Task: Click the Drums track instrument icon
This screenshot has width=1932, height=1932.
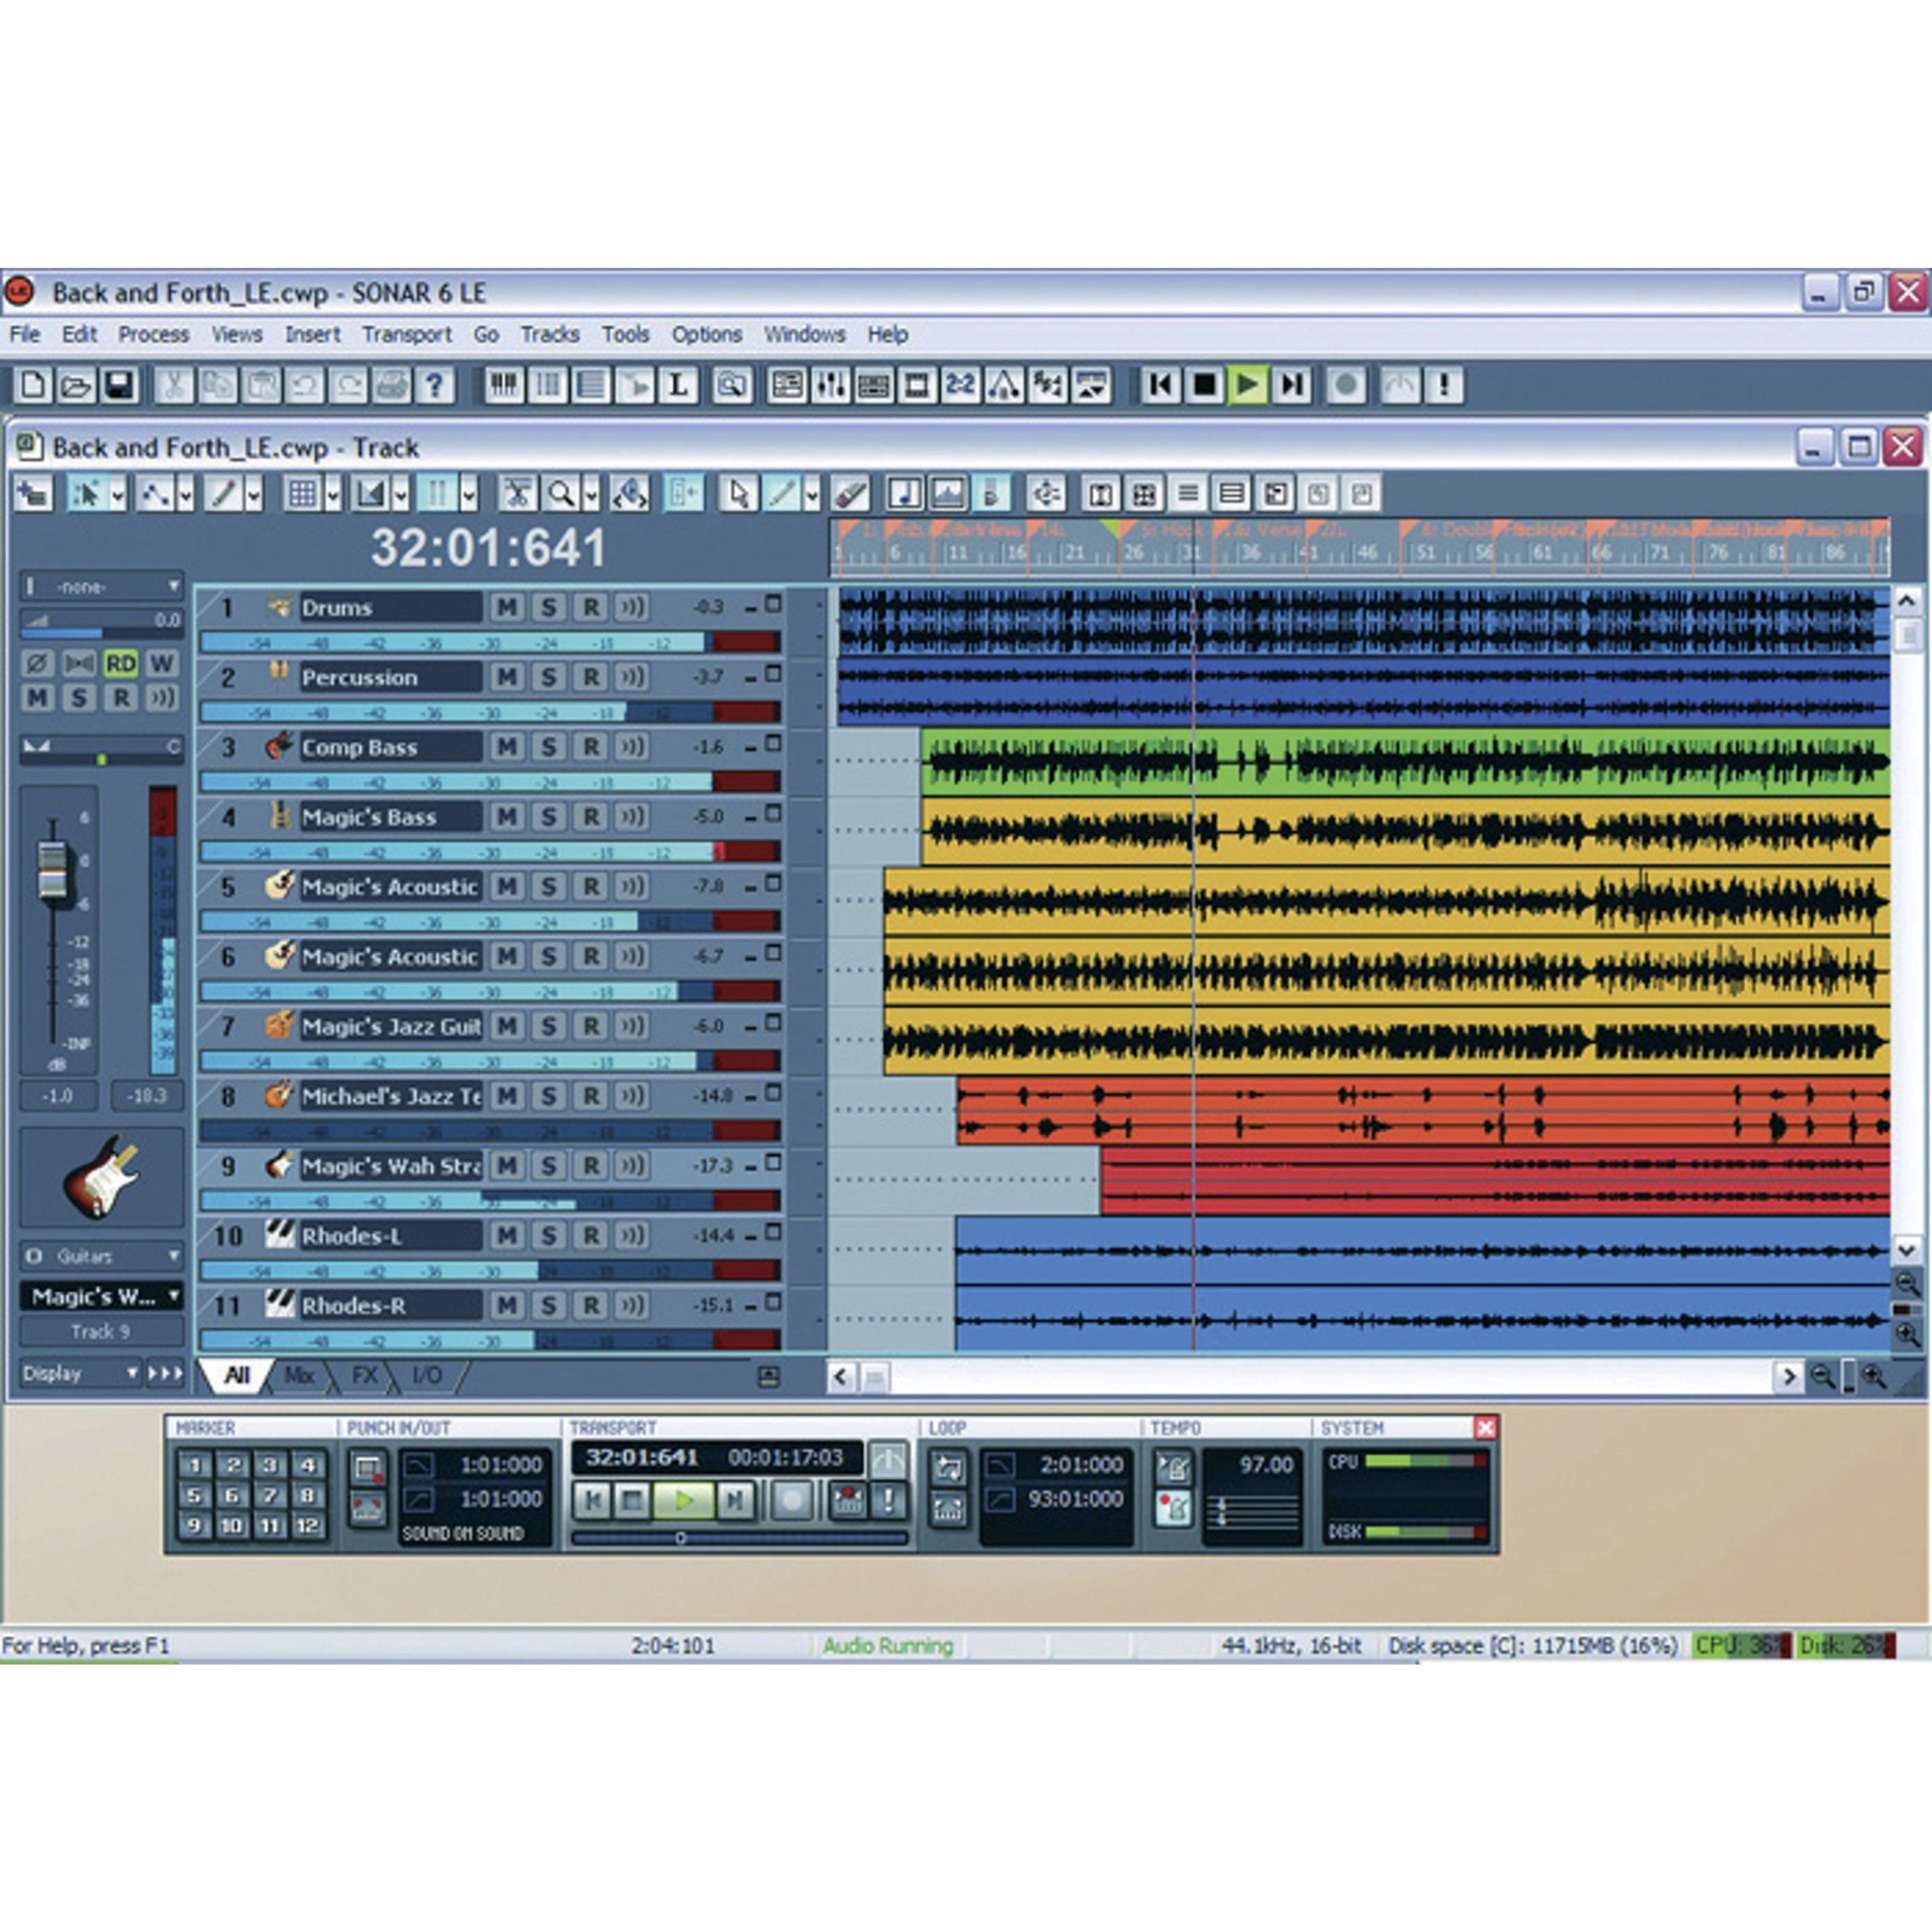Action: coord(279,606)
